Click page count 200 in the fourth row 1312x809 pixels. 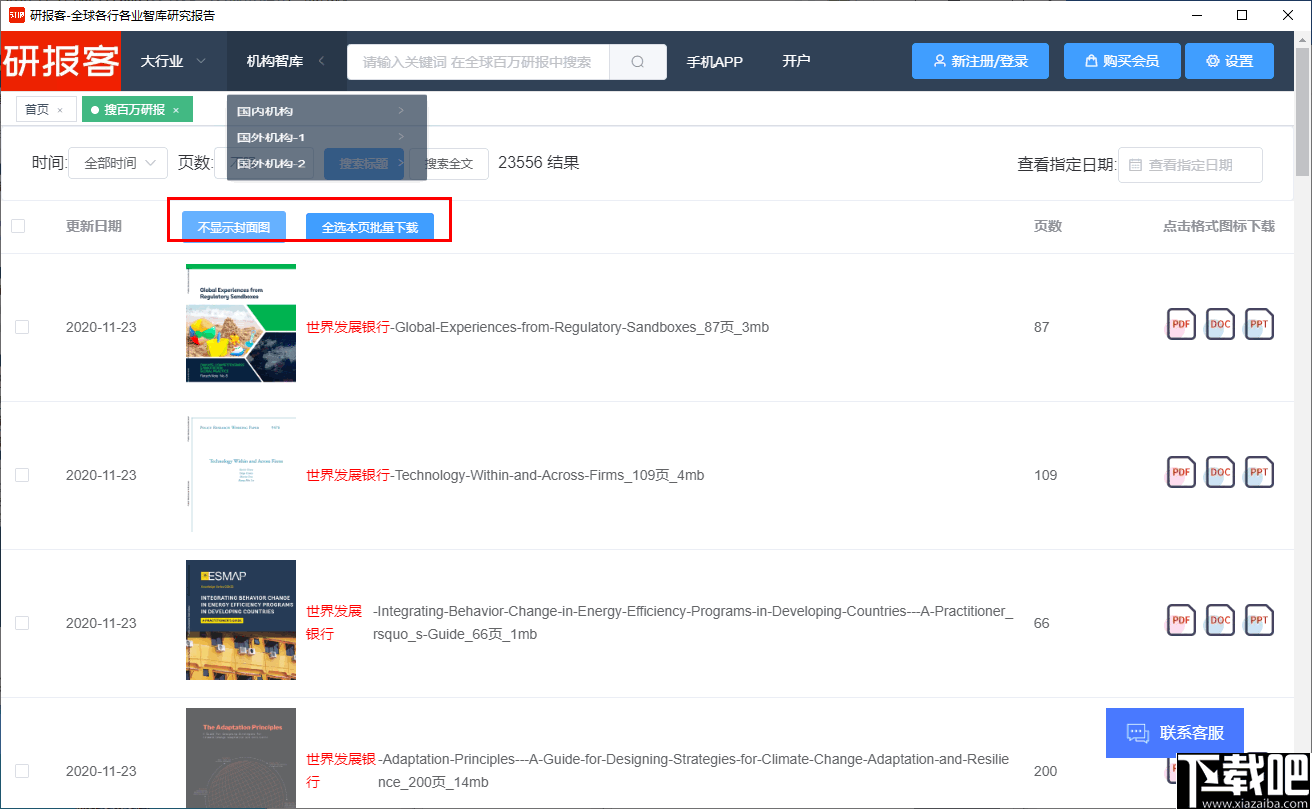pyautogui.click(x=1046, y=771)
